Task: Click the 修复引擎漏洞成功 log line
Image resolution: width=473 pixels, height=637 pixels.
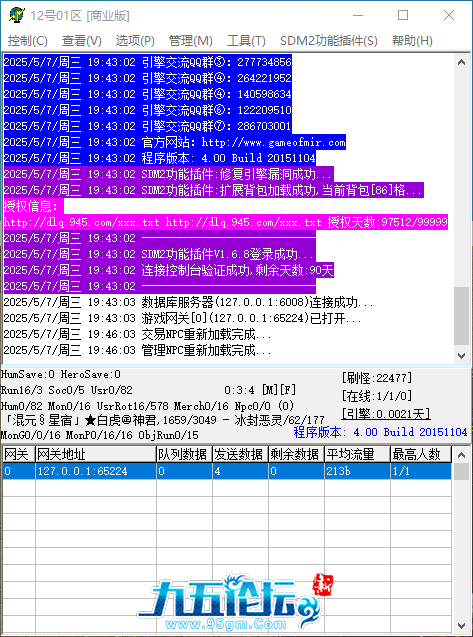Action: click(169, 174)
